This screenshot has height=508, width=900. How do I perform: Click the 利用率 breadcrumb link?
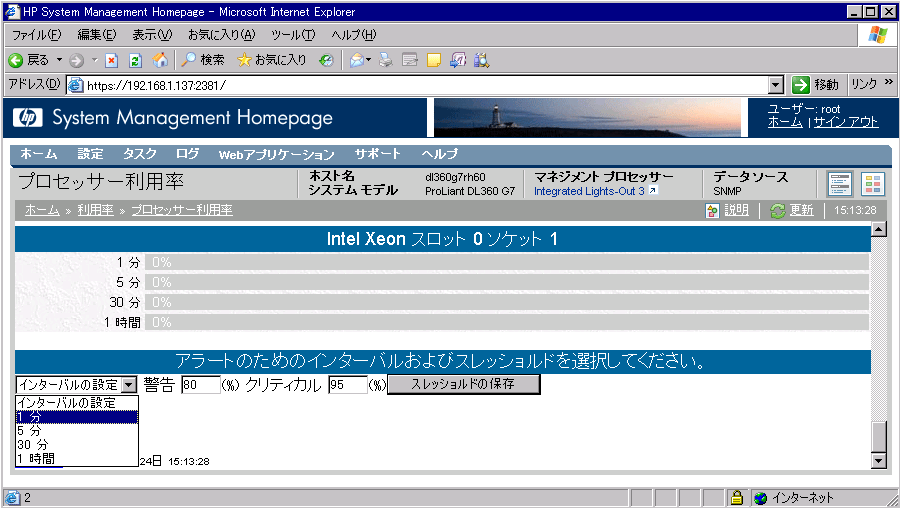95,210
